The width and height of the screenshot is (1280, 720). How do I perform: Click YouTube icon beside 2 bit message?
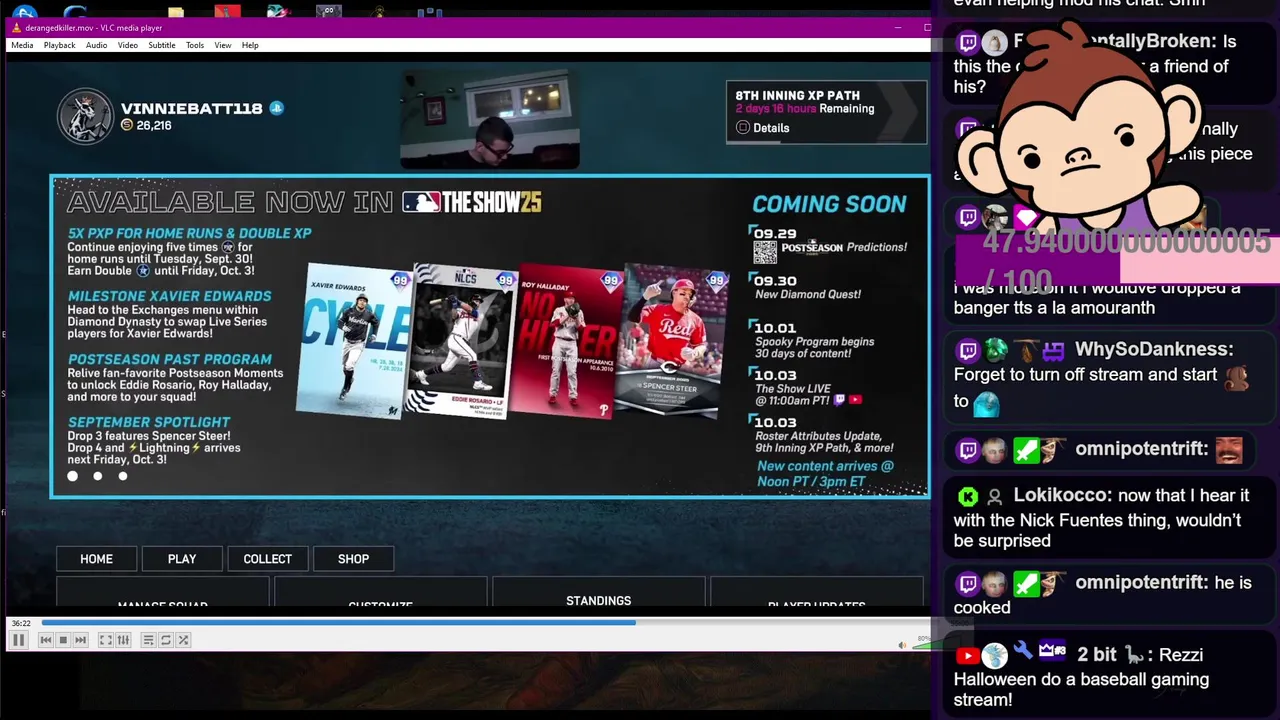pos(967,656)
